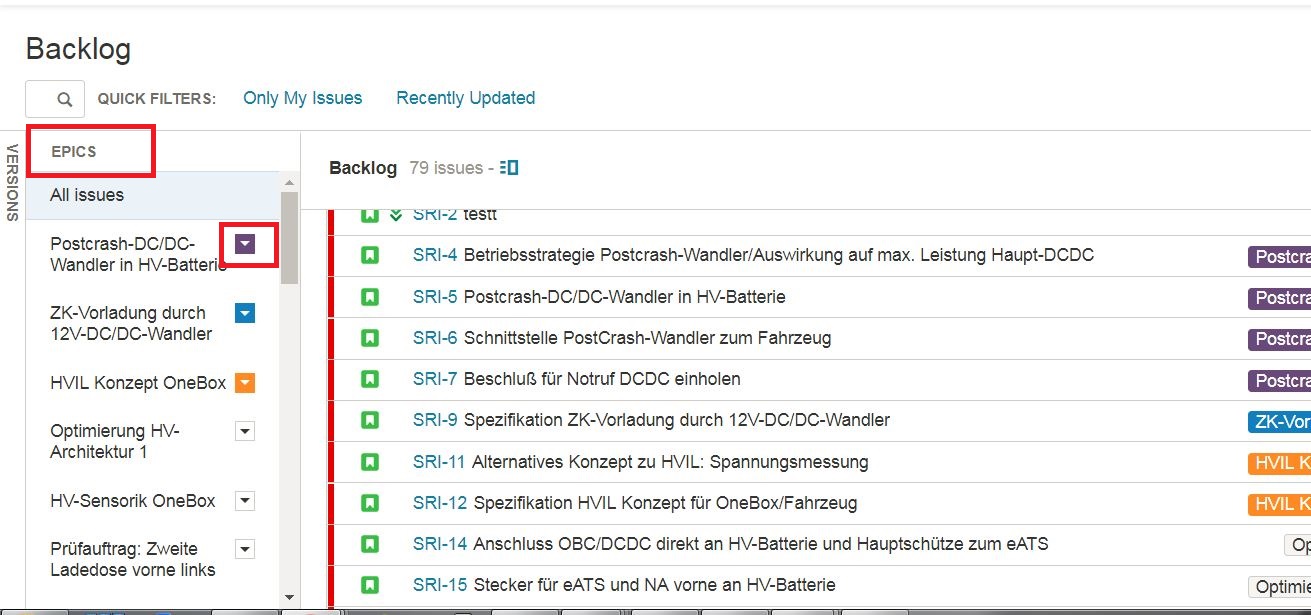The height and width of the screenshot is (615, 1311).
Task: Click the story type icon next to SRI-15
Action: coord(369,585)
